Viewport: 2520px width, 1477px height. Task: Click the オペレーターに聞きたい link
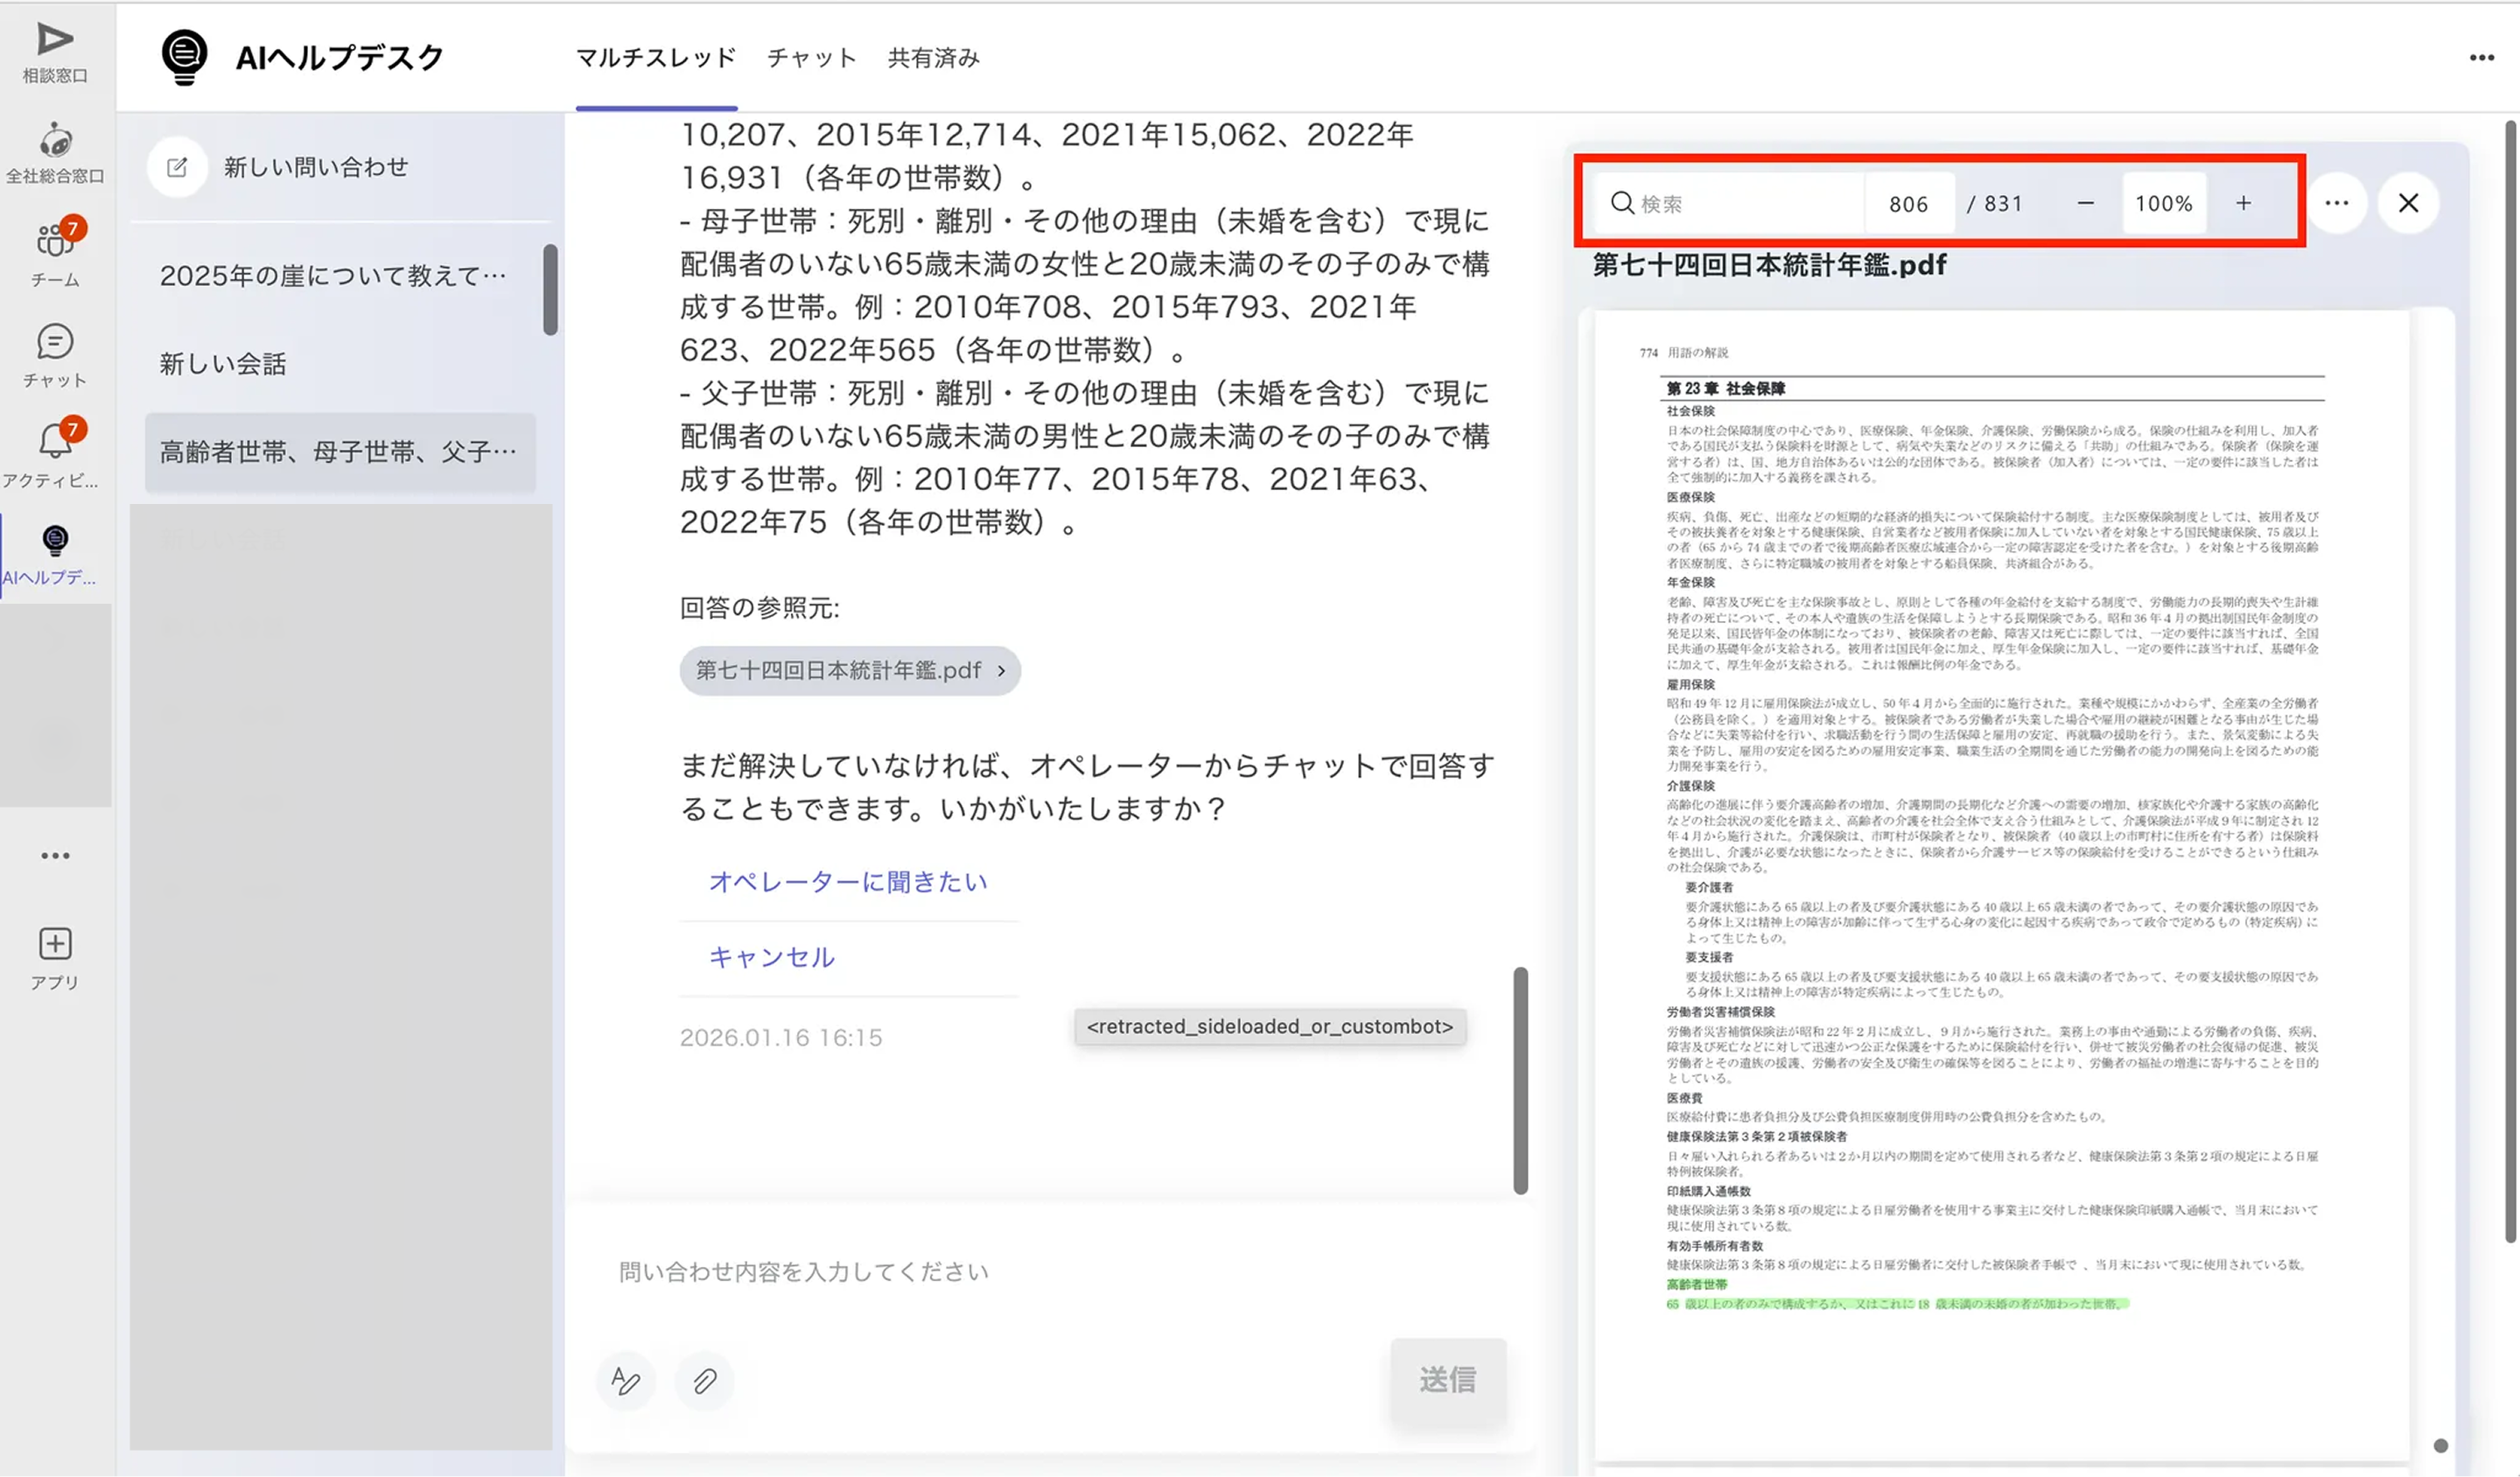(848, 881)
